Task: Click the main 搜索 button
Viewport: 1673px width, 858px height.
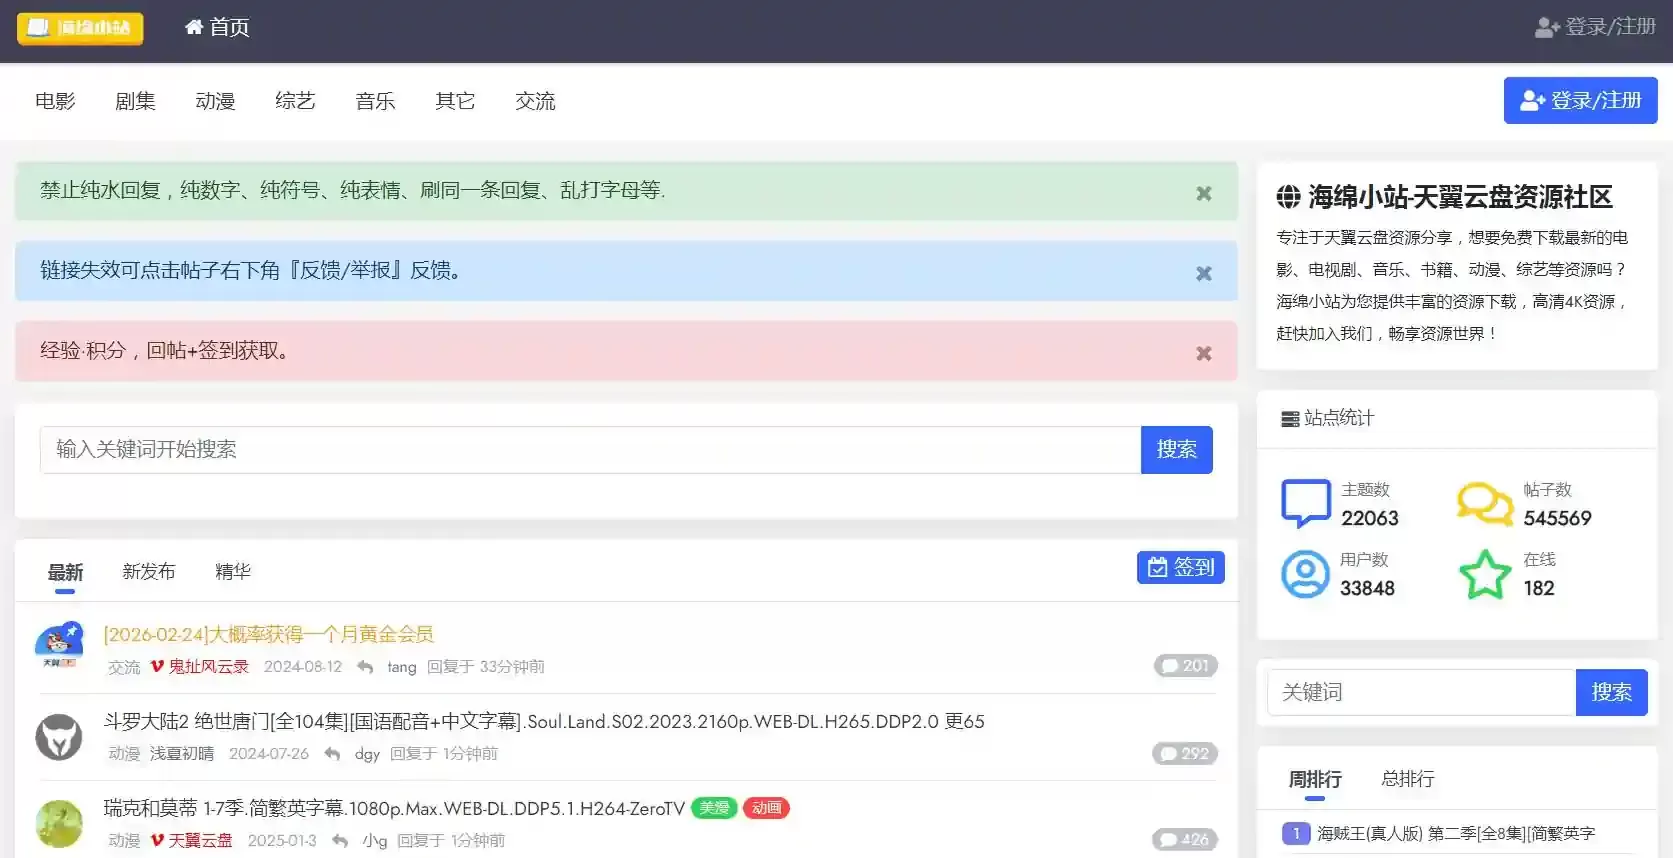Action: click(x=1176, y=450)
